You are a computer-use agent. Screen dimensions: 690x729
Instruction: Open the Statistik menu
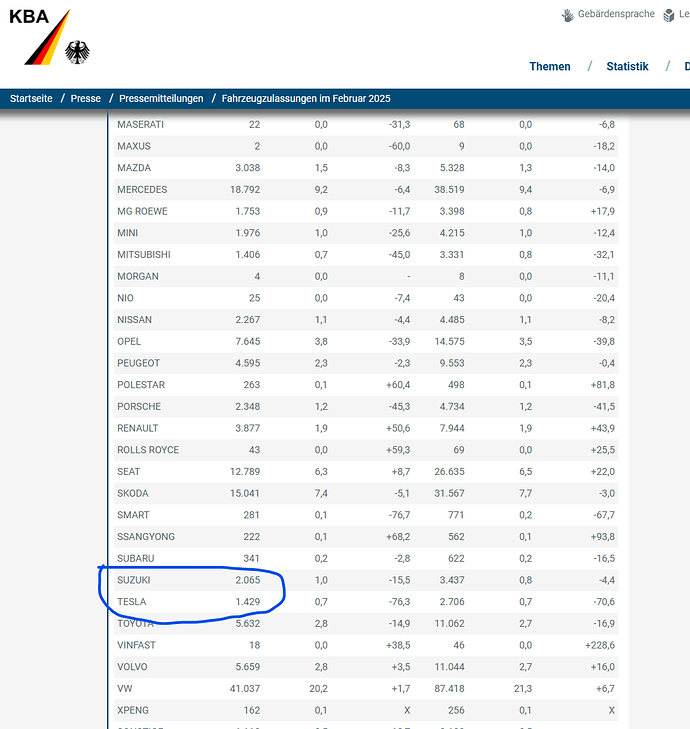[627, 66]
